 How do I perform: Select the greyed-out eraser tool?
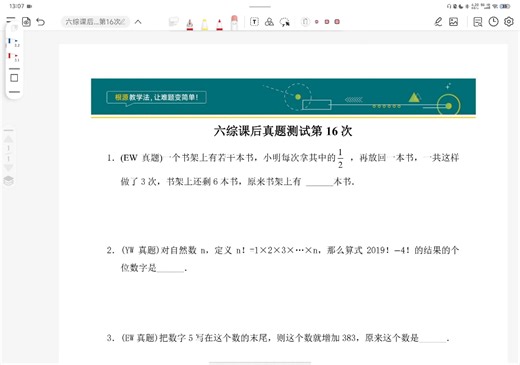pos(174,22)
